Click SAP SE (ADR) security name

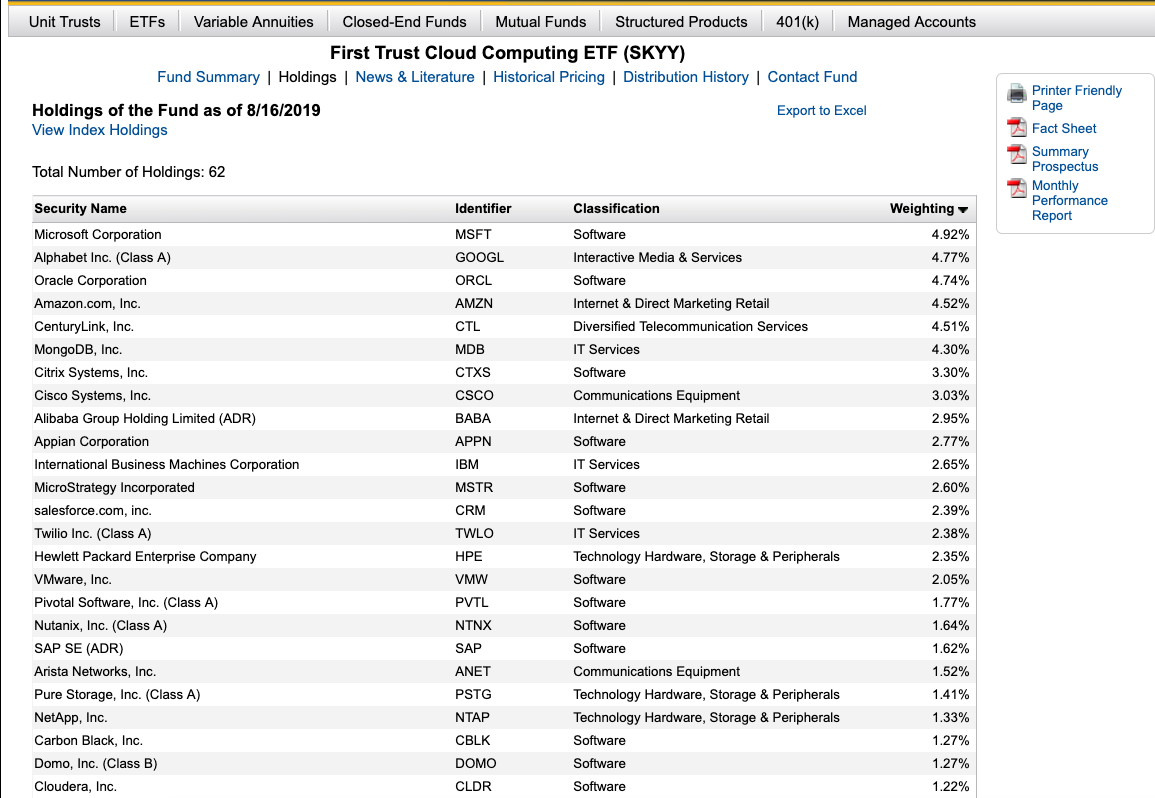78,648
